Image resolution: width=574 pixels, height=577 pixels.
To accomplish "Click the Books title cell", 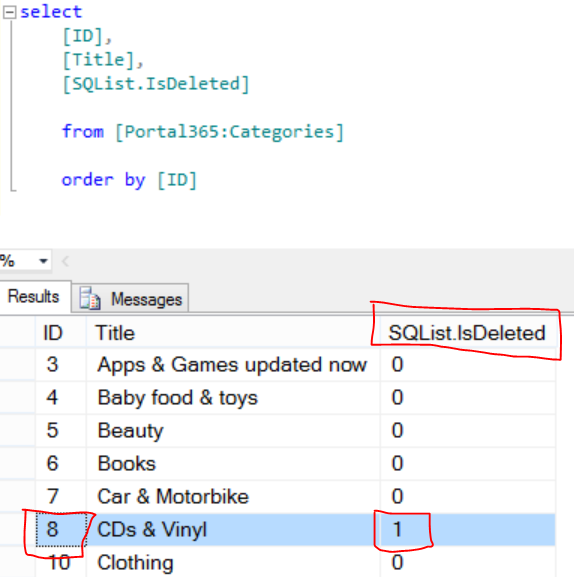I will coord(233,464).
